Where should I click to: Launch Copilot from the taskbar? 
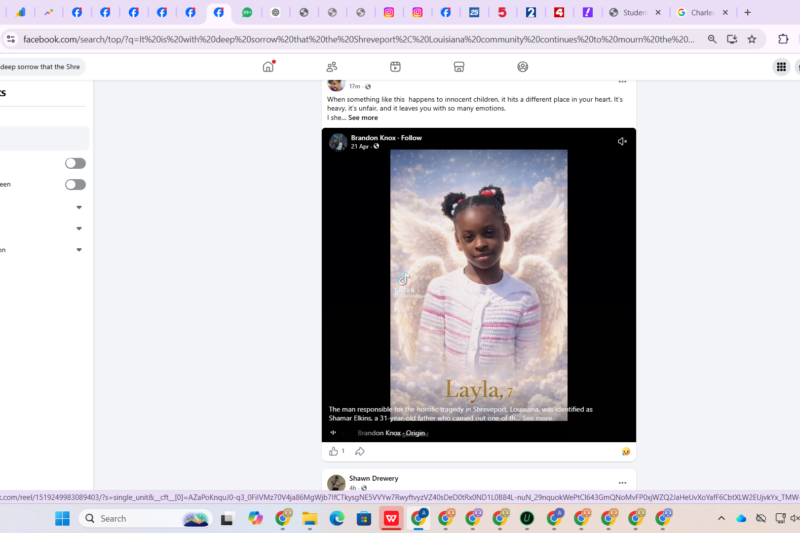[x=255, y=518]
